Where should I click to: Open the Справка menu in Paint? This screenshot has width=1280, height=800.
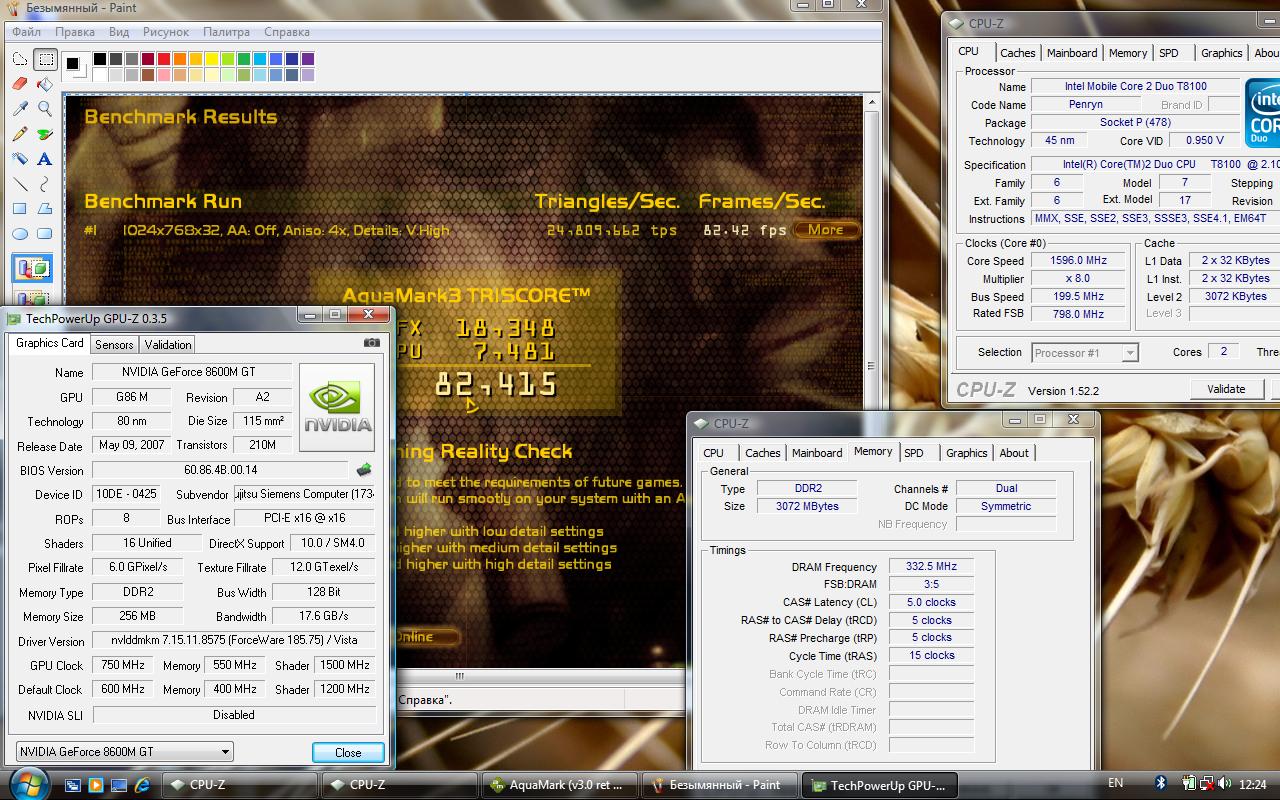coord(287,32)
